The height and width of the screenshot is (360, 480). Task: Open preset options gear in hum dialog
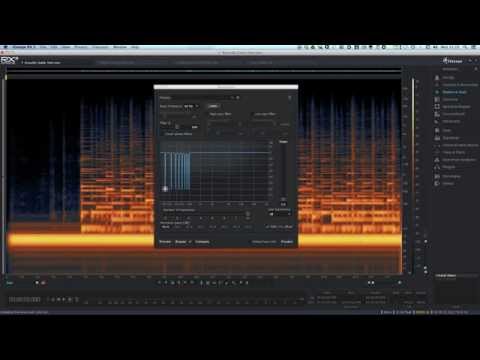pos(238,98)
